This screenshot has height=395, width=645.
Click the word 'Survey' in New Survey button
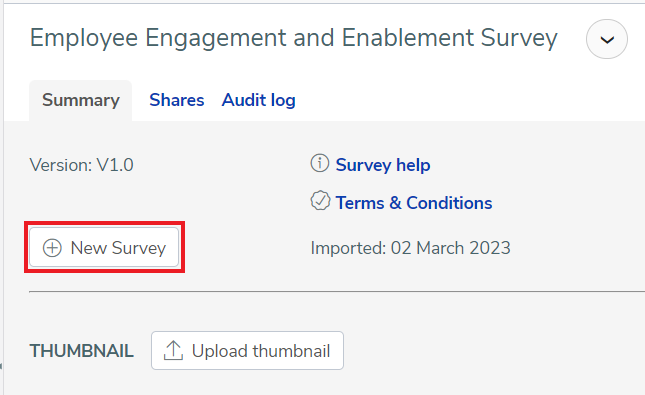coord(139,249)
